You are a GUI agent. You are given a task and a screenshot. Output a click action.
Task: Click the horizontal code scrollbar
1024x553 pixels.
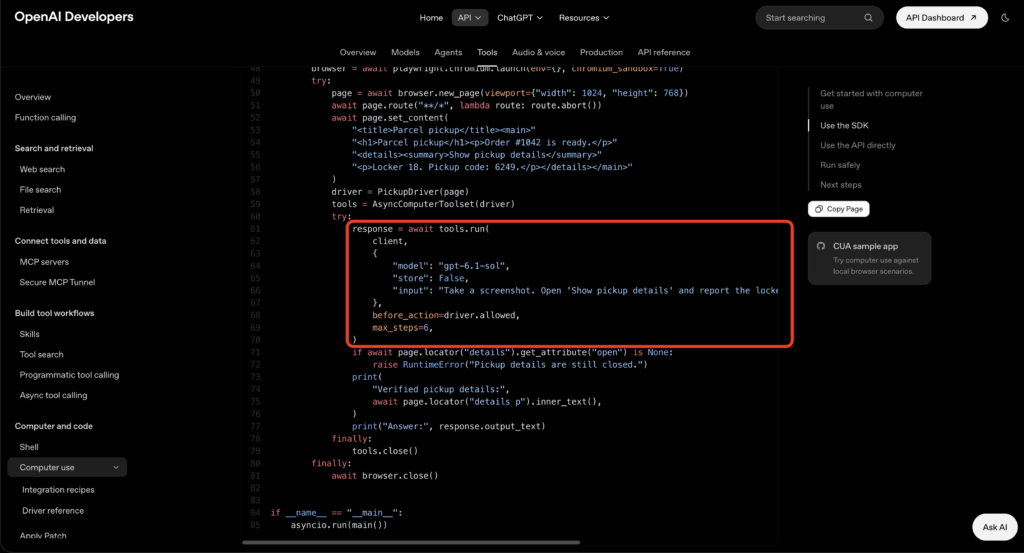[411, 542]
